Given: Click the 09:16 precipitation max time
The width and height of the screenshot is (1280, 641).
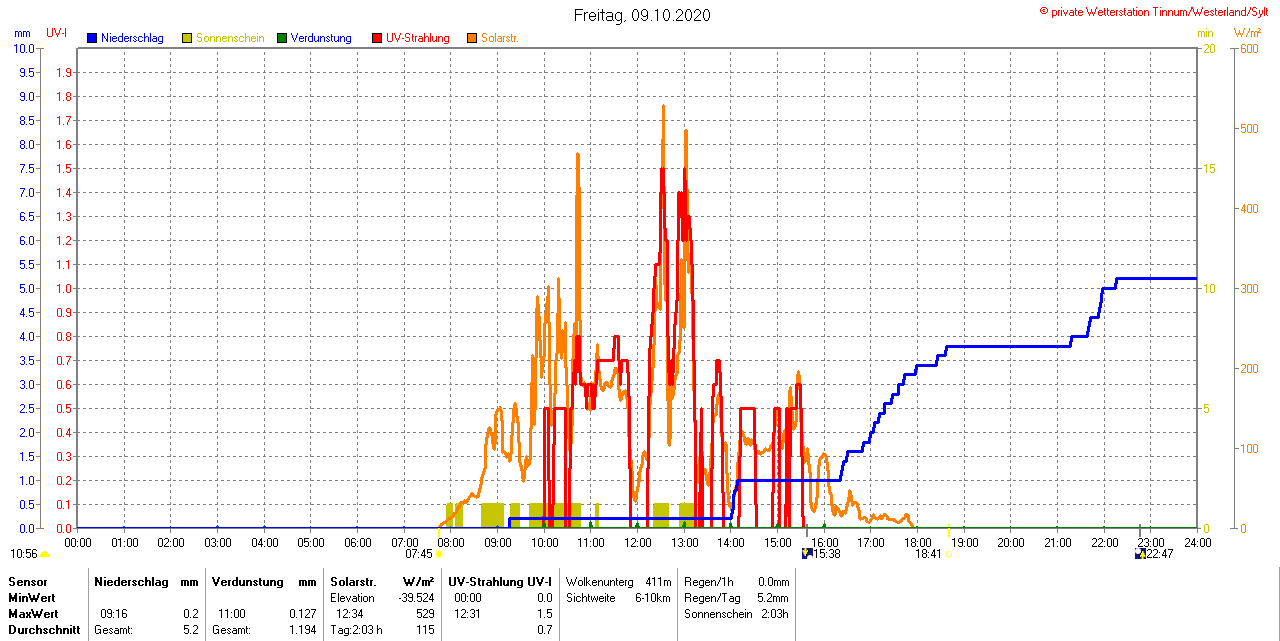Looking at the screenshot, I should coord(114,614).
